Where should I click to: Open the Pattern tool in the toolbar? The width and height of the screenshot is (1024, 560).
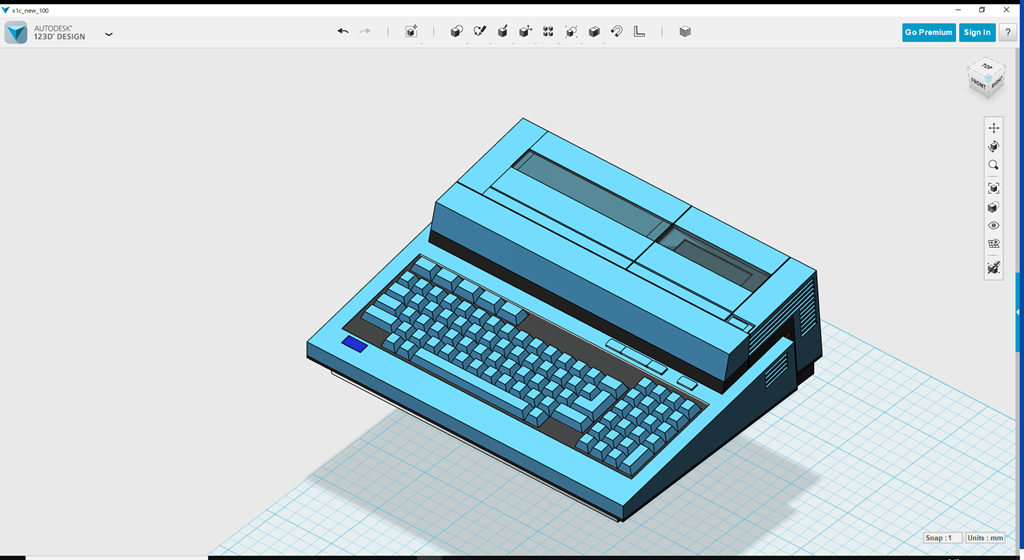click(548, 32)
